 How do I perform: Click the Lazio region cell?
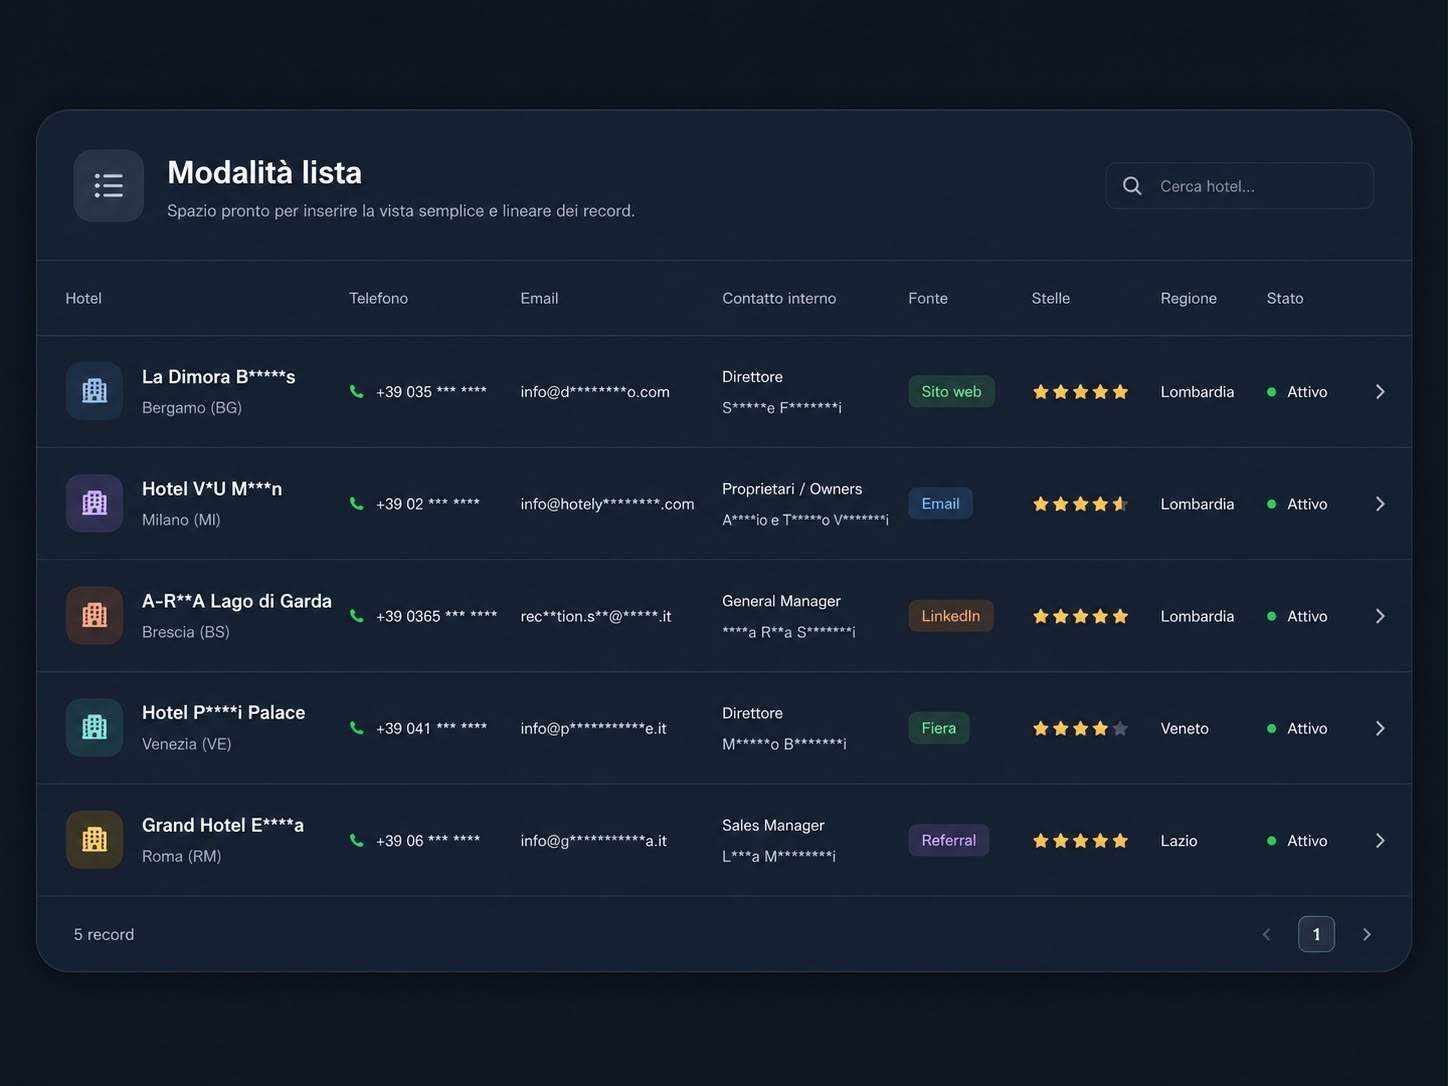click(x=1178, y=840)
